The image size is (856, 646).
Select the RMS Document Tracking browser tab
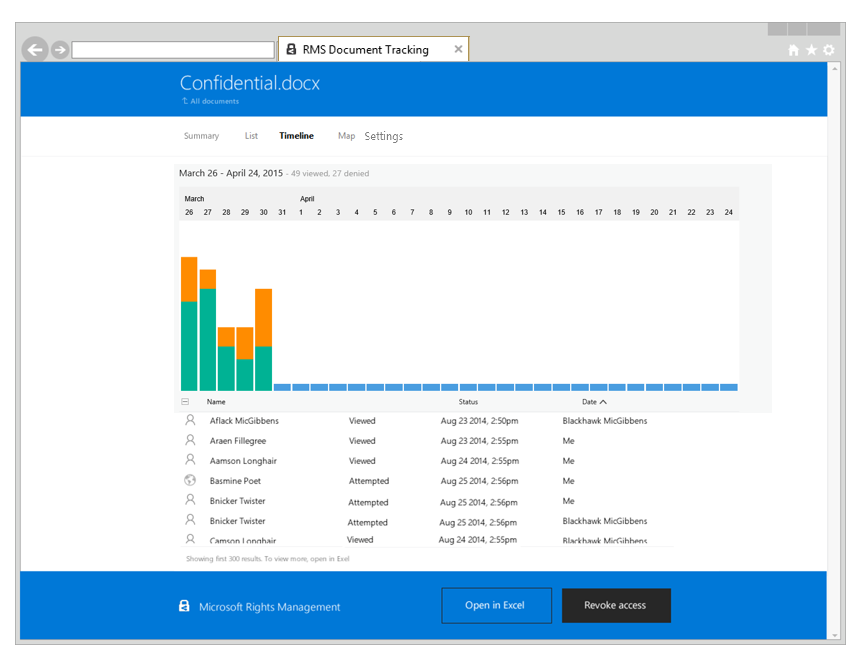[373, 49]
